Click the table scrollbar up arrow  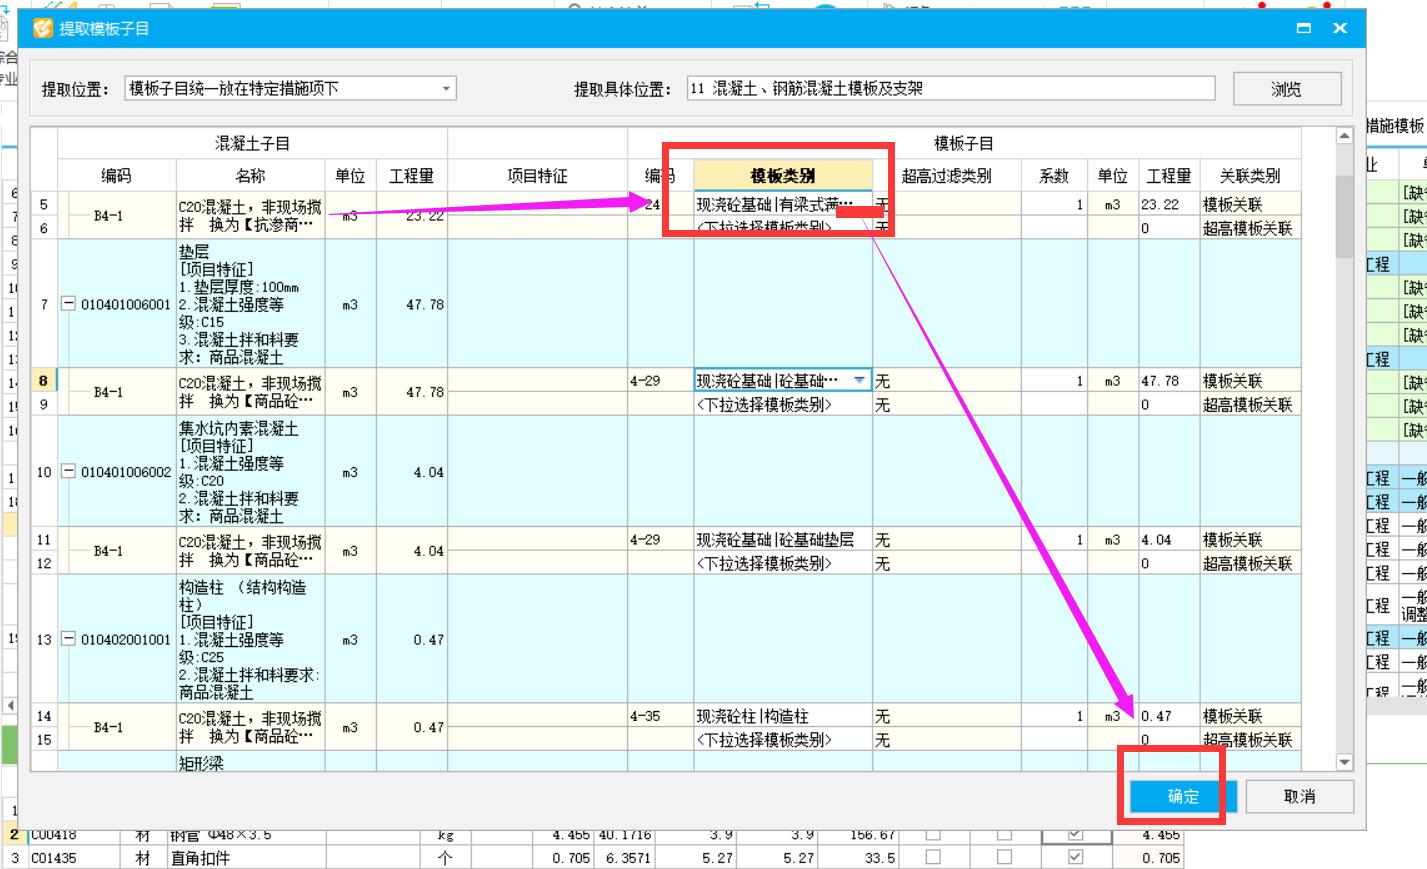point(1344,135)
